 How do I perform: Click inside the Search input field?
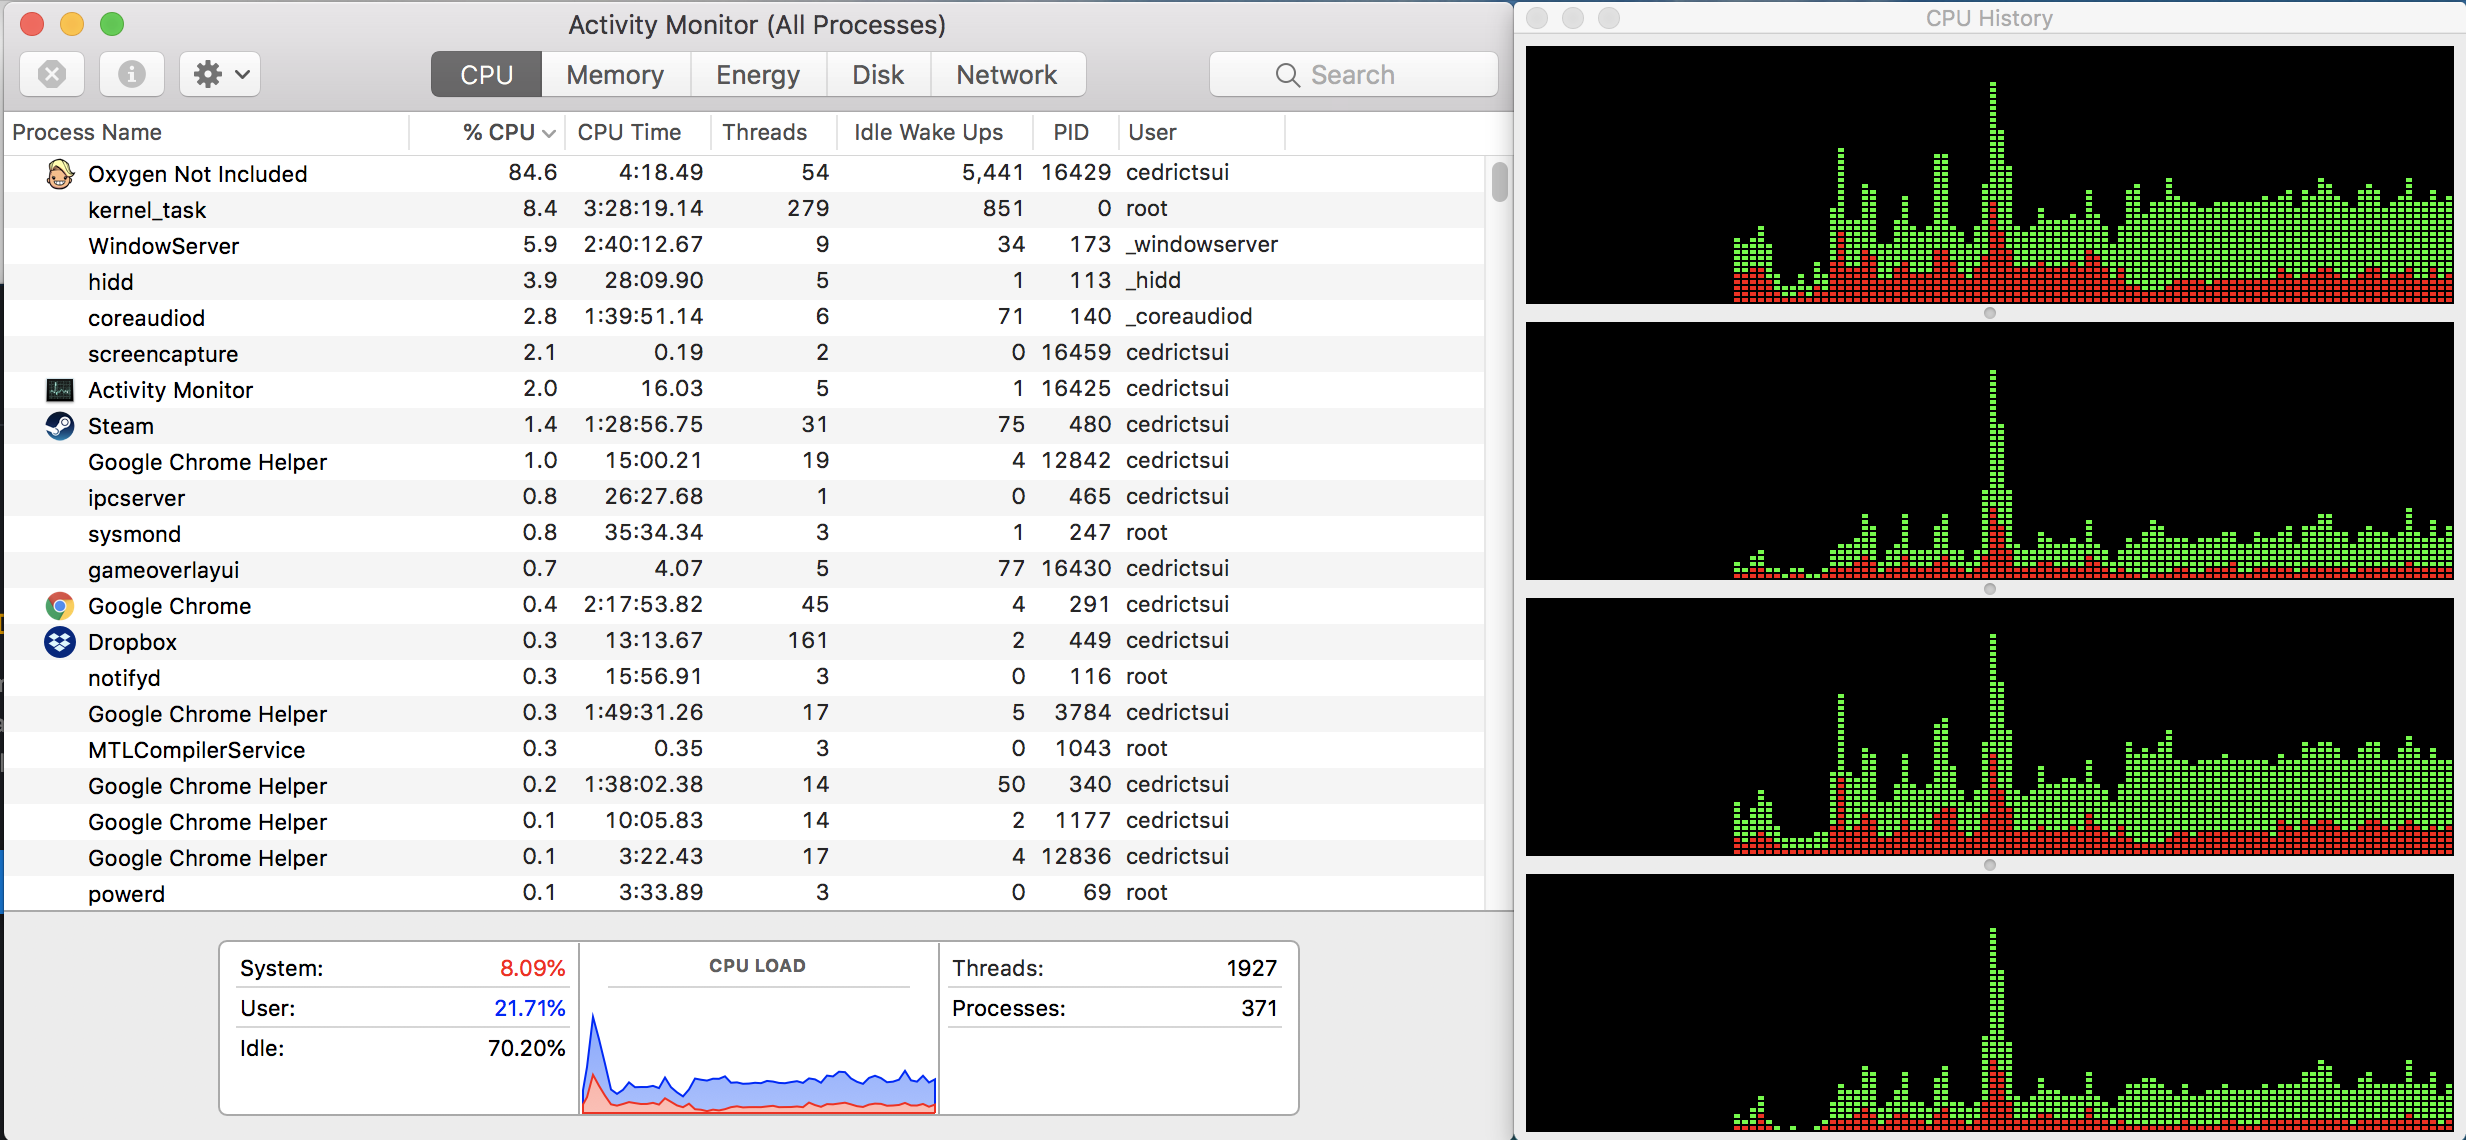[1400, 75]
